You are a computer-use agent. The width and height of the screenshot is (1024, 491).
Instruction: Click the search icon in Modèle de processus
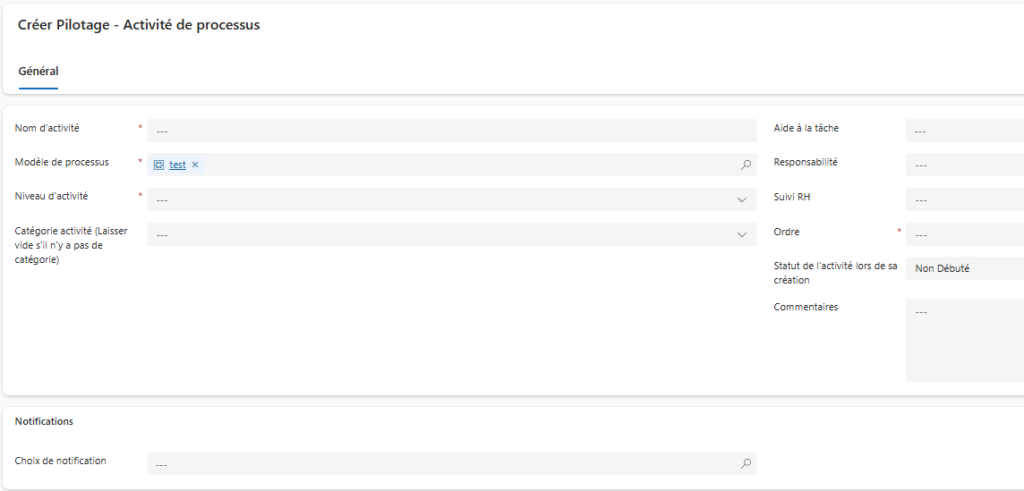tap(746, 165)
